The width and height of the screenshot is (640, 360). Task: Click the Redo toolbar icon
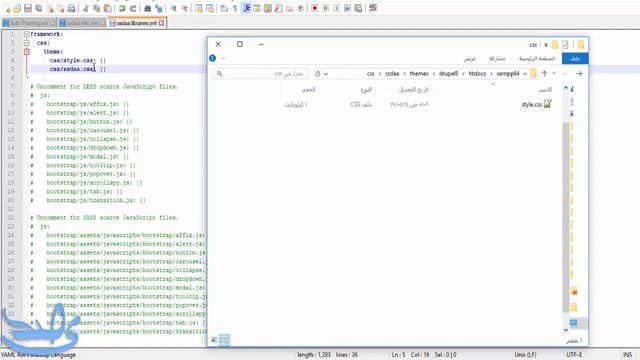pyautogui.click(x=133, y=9)
